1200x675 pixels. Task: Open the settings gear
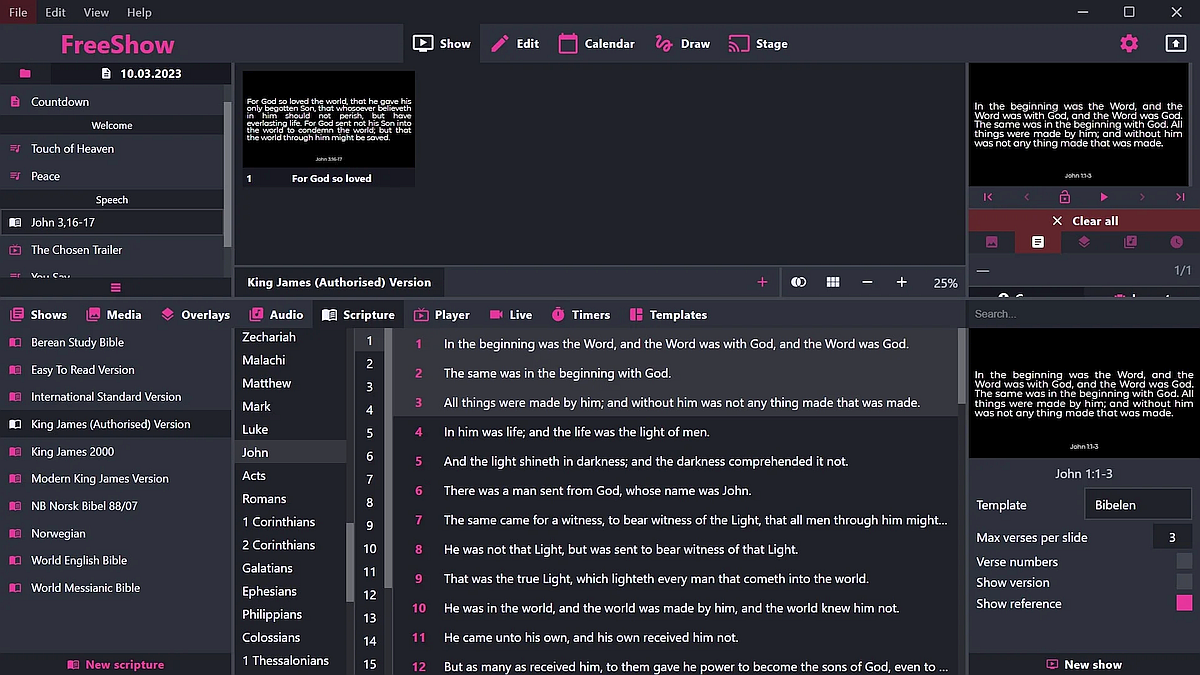[1129, 43]
